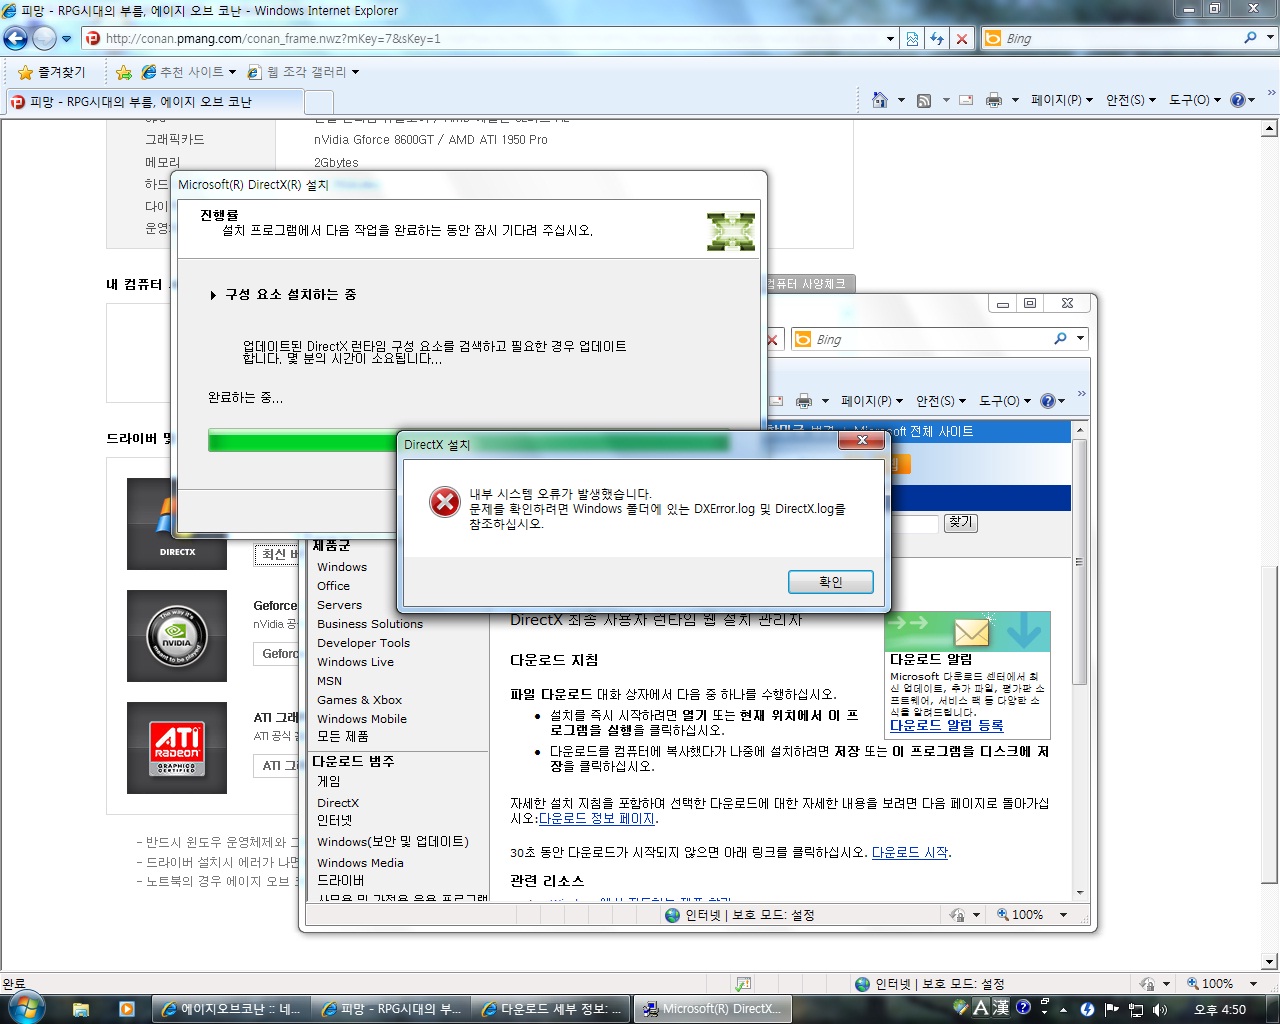
Task: Click the NVIDIA driver icon on the page
Action: pyautogui.click(x=177, y=636)
